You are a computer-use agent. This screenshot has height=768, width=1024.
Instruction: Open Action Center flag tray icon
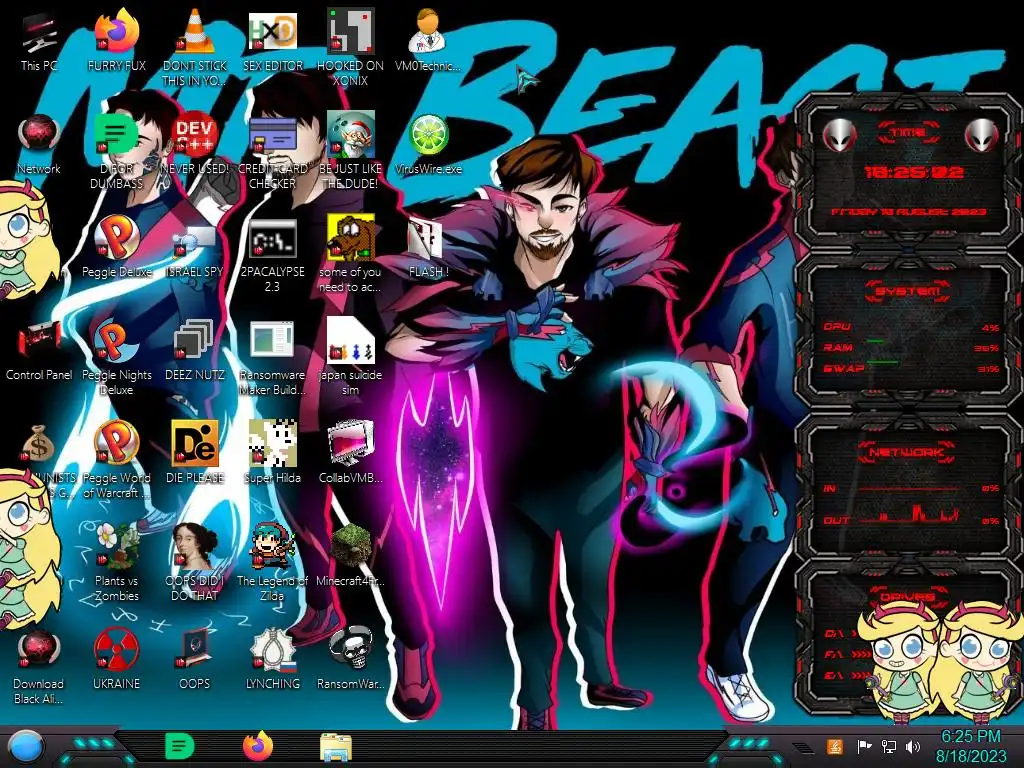[865, 747]
